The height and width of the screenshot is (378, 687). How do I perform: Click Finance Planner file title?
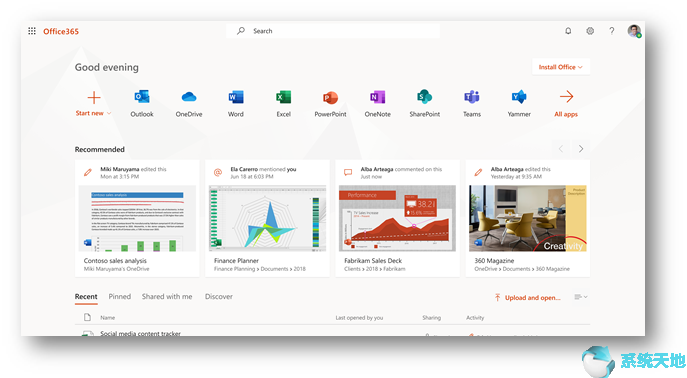tap(236, 261)
